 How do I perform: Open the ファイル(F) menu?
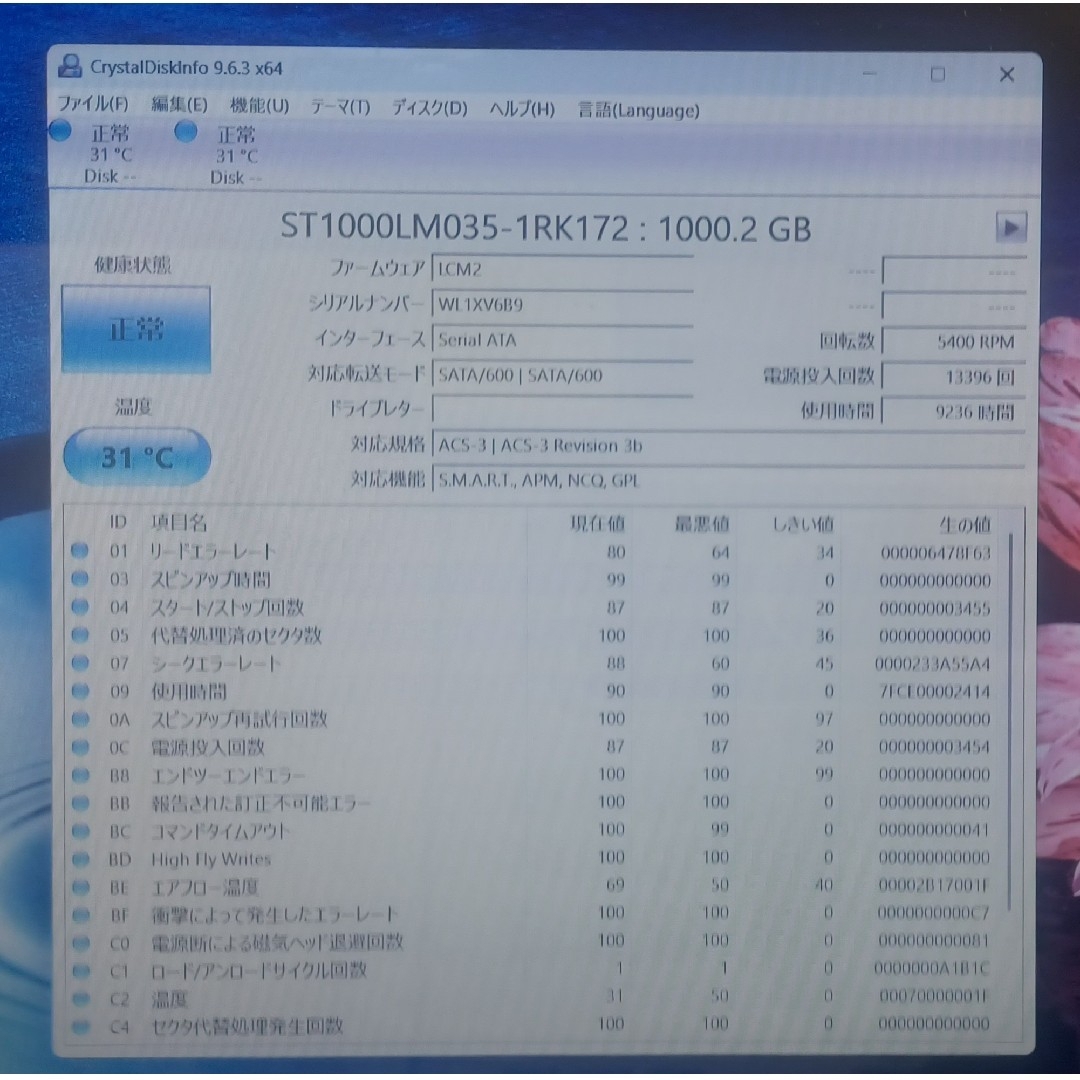pyautogui.click(x=92, y=104)
